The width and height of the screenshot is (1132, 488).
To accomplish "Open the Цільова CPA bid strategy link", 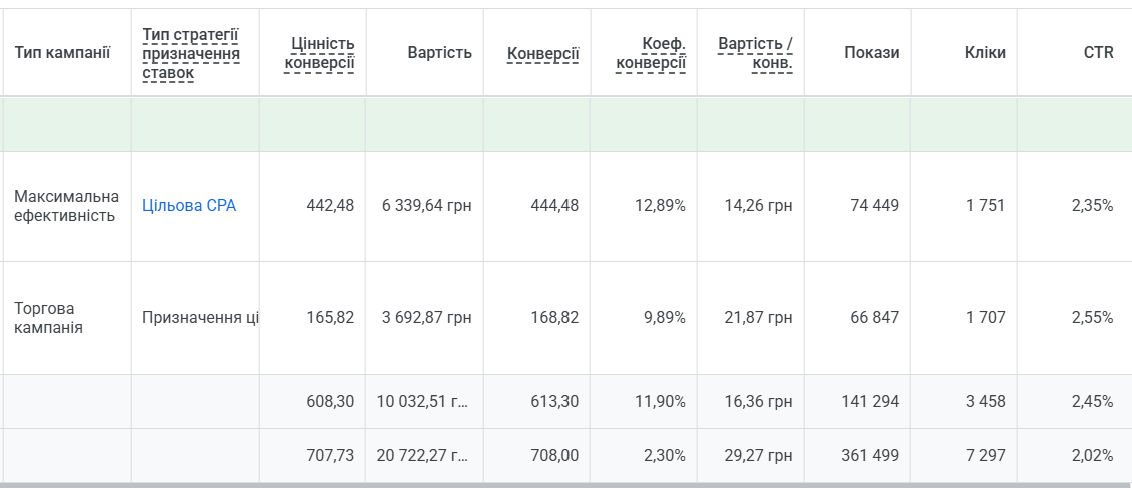I will [x=189, y=206].
